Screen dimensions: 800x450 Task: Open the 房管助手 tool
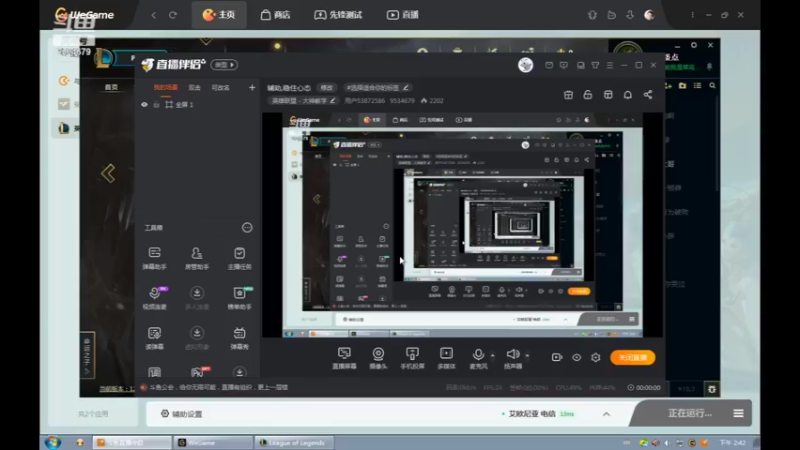click(197, 258)
